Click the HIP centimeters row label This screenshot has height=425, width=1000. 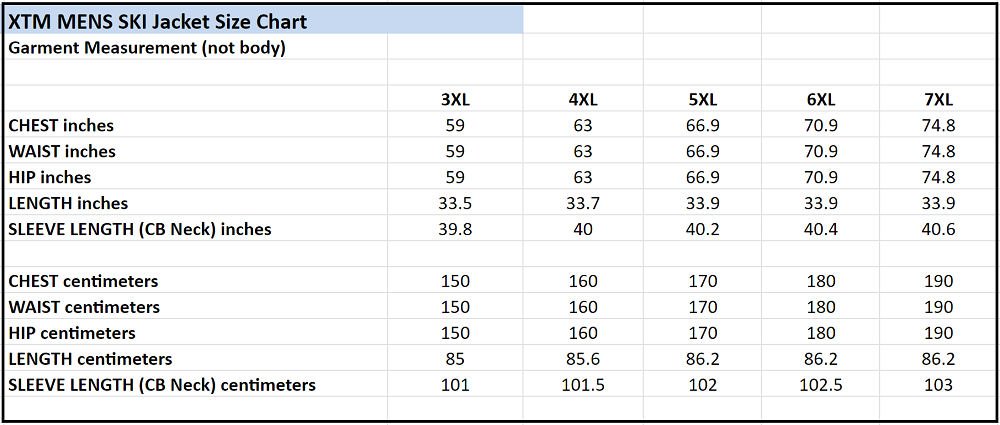pos(72,333)
